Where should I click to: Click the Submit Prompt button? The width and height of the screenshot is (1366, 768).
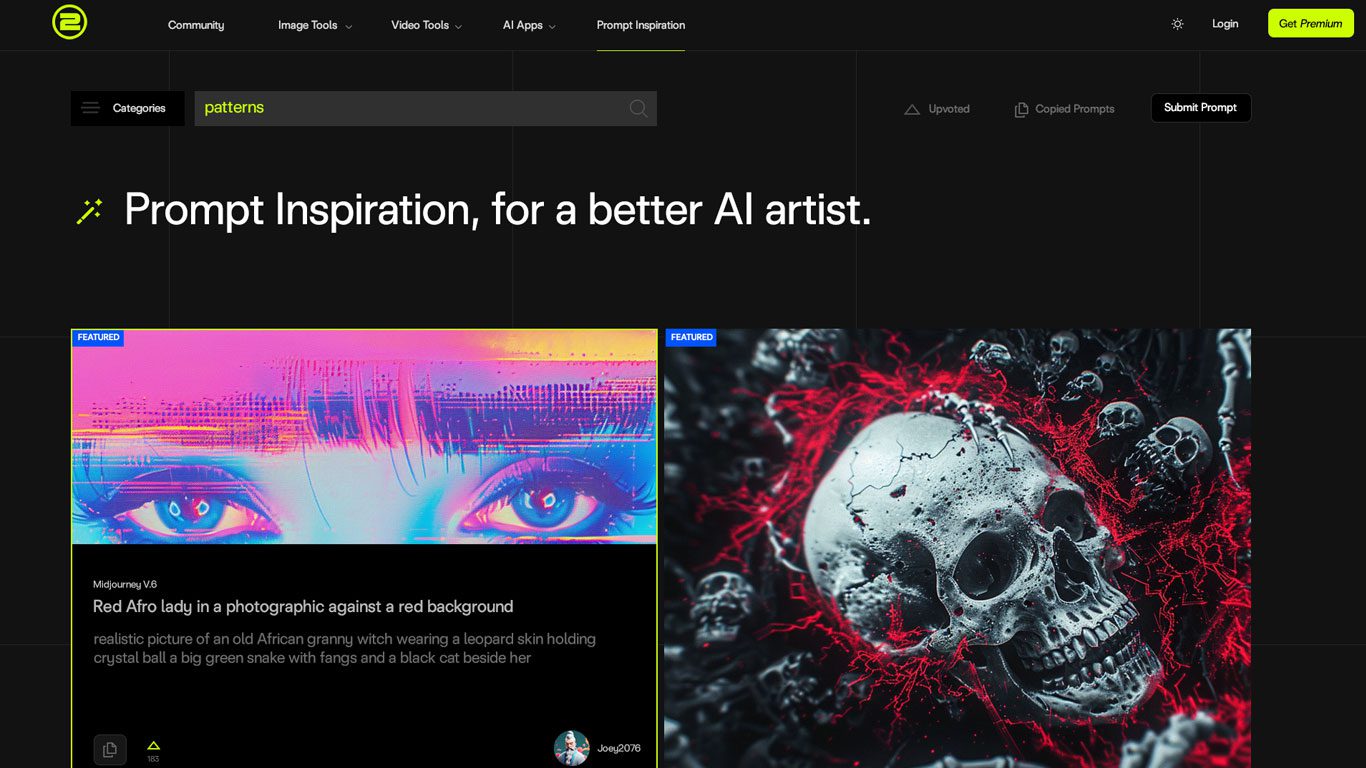(x=1200, y=108)
